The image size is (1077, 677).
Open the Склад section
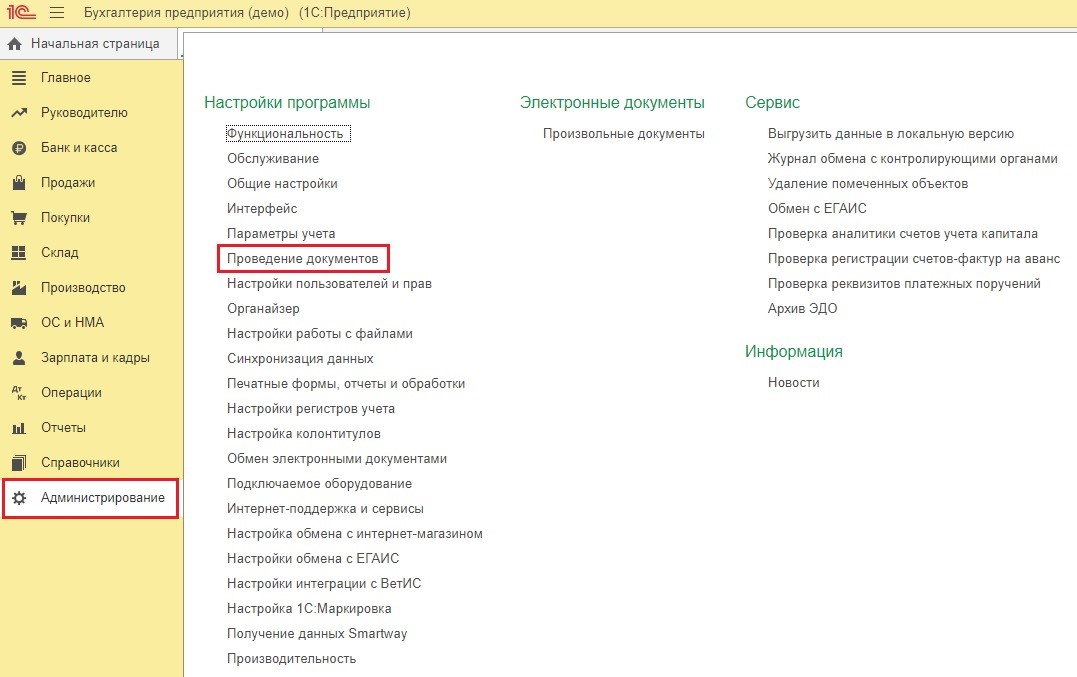pos(59,253)
